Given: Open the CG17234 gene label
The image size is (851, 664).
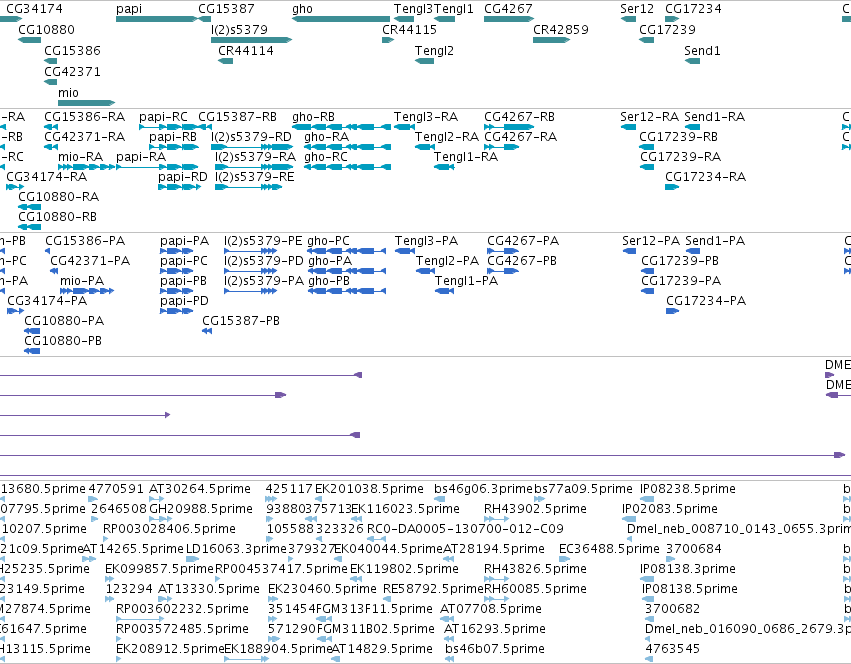Looking at the screenshot, I should [693, 9].
